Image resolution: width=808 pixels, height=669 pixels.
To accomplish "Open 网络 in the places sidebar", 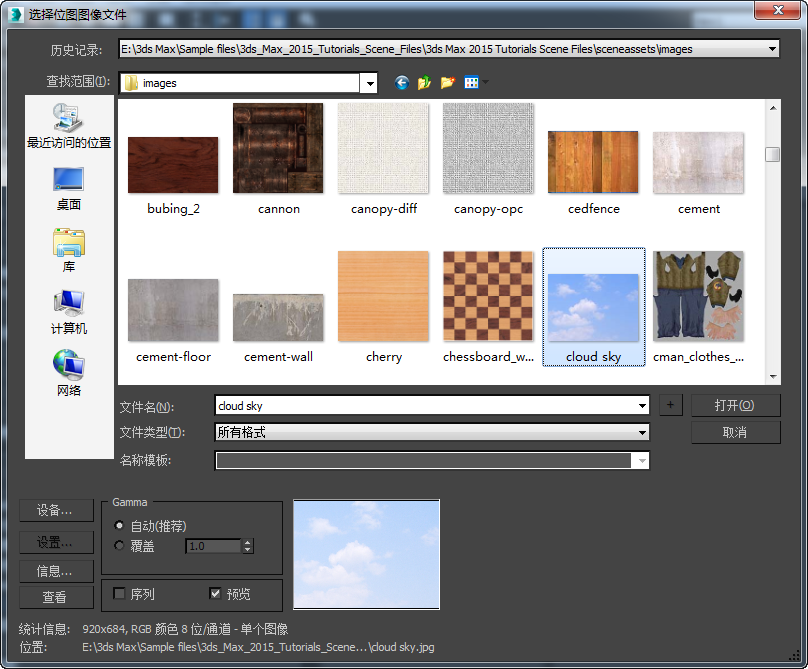I will [68, 373].
